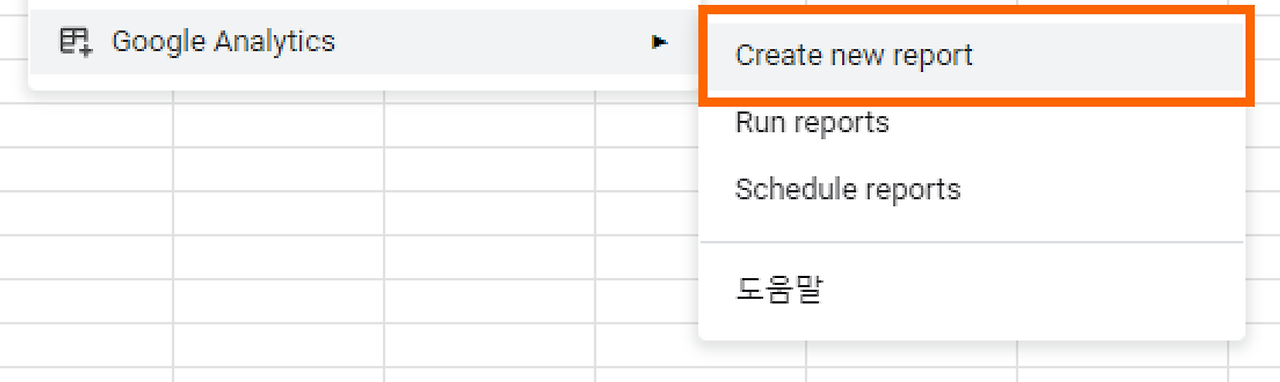This screenshot has width=1280, height=382.
Task: Select the cell below the Google Analytics text
Action: (x=278, y=125)
